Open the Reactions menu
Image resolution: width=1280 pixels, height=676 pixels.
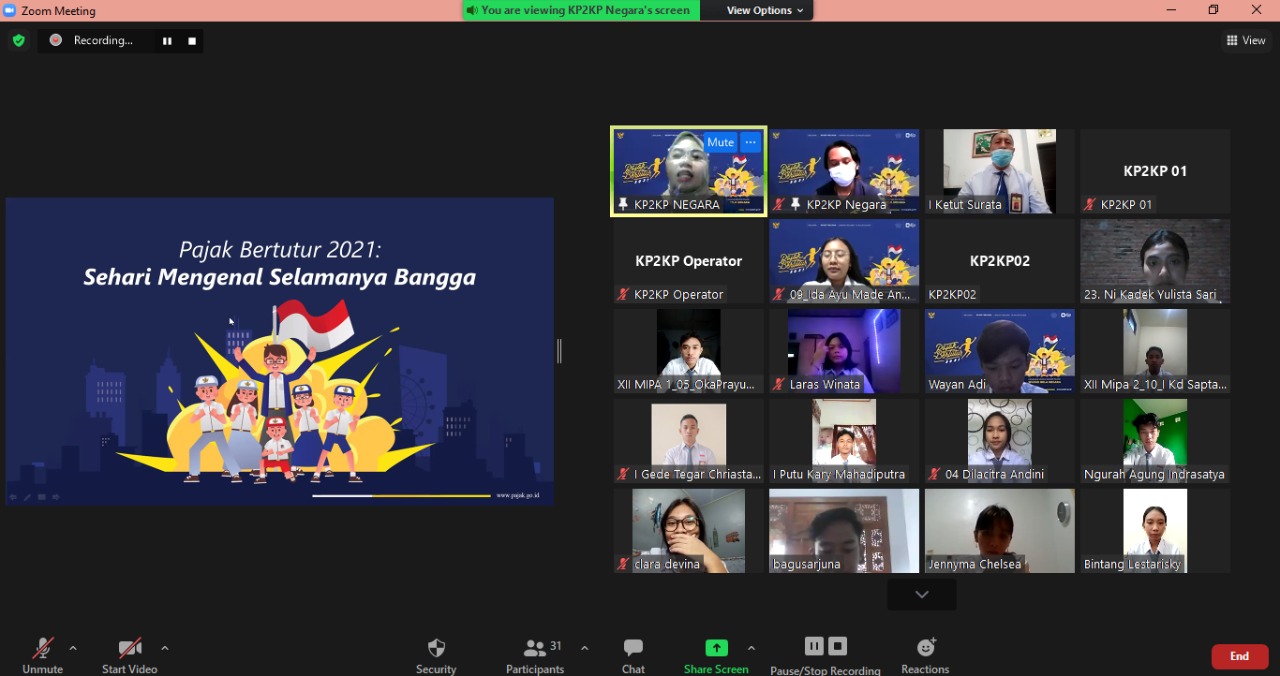tap(925, 655)
